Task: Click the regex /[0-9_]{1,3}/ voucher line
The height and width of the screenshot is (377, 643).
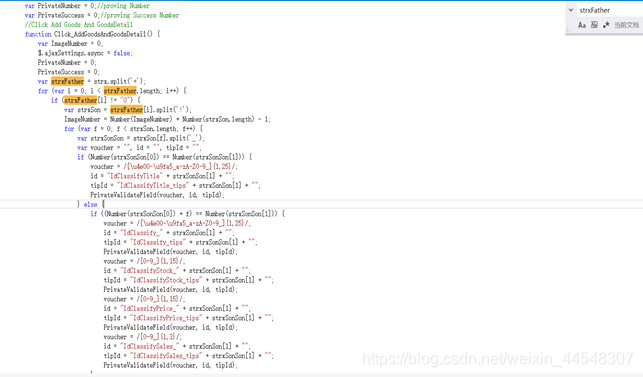Action: [142, 336]
